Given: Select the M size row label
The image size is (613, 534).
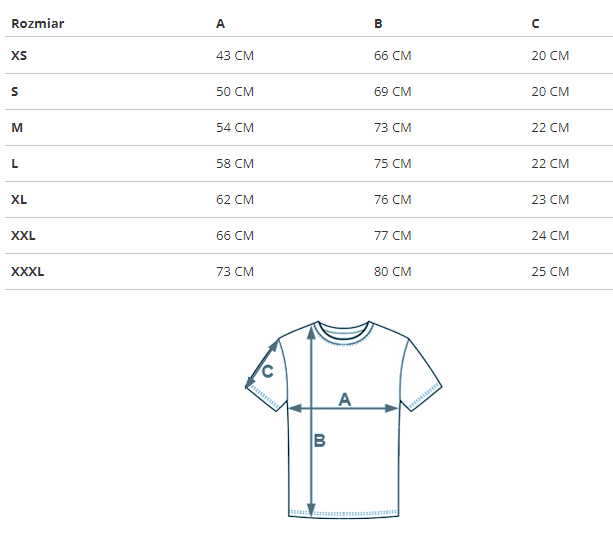Looking at the screenshot, I should 17,128.
